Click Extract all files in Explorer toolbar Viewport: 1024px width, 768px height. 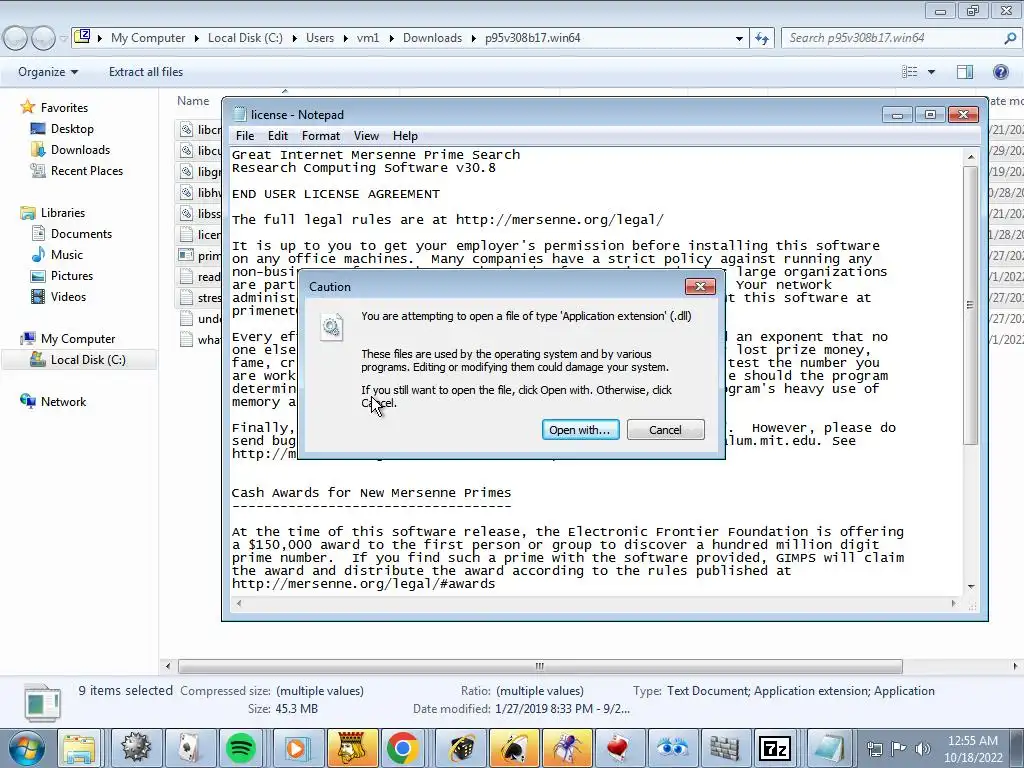[146, 72]
